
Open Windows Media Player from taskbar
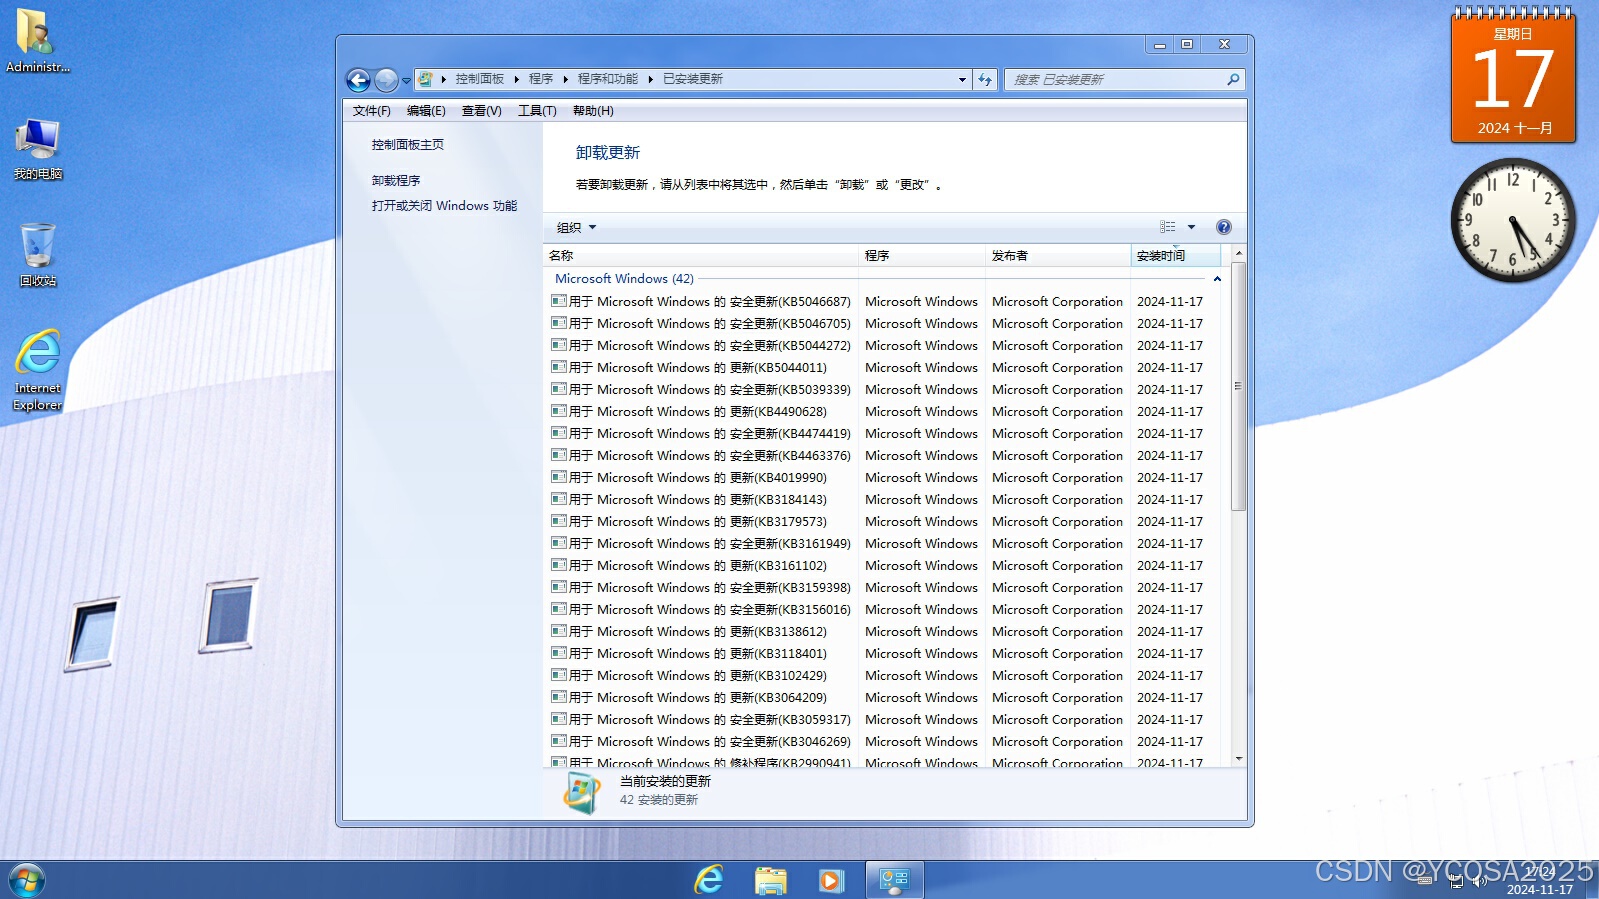coord(831,880)
